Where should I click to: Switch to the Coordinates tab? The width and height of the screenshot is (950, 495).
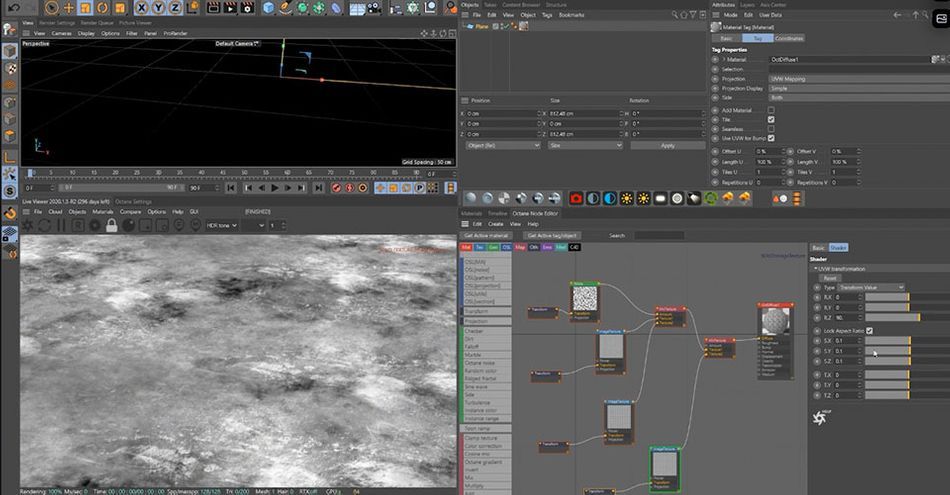pos(789,38)
